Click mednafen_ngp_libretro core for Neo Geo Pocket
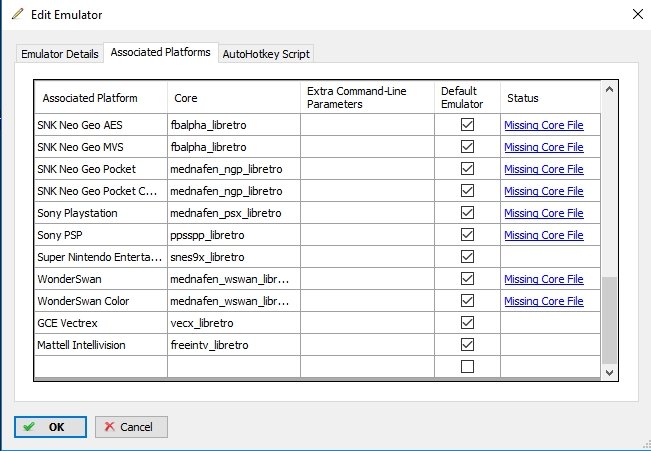Viewport: 651px width, 451px height. pyautogui.click(x=234, y=169)
